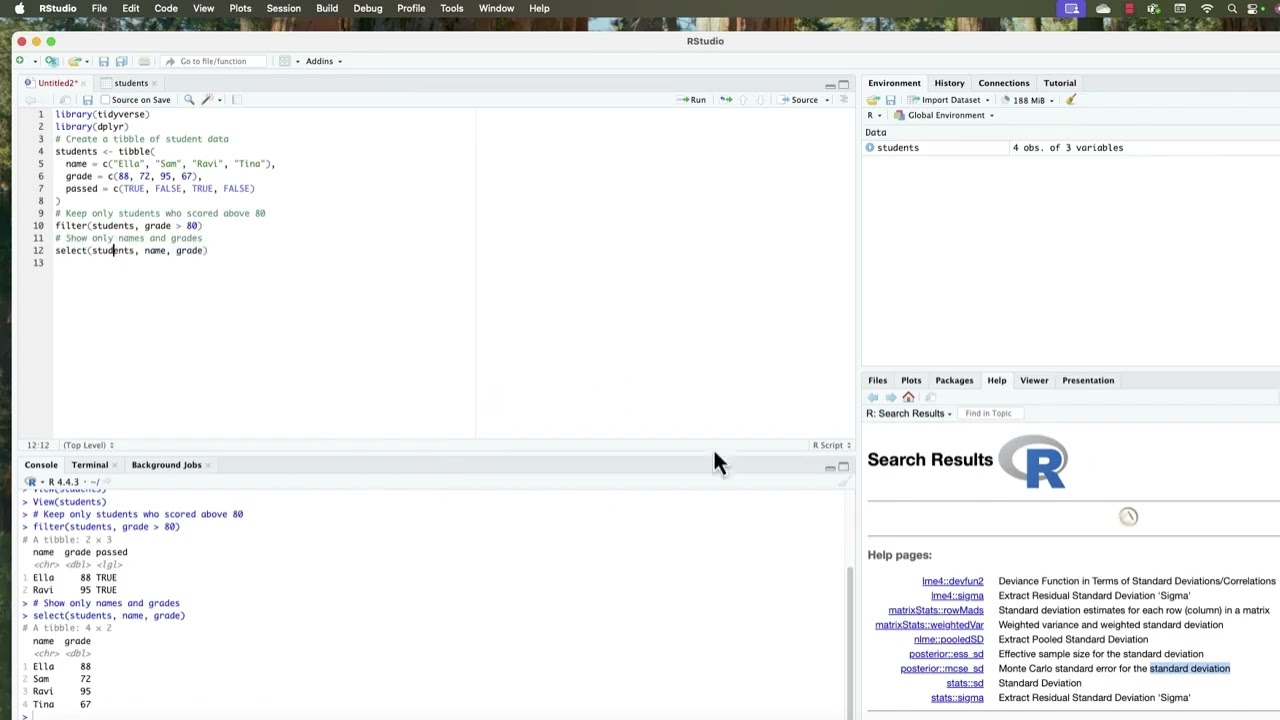Open the nlme::pooledSD help link

948,639
